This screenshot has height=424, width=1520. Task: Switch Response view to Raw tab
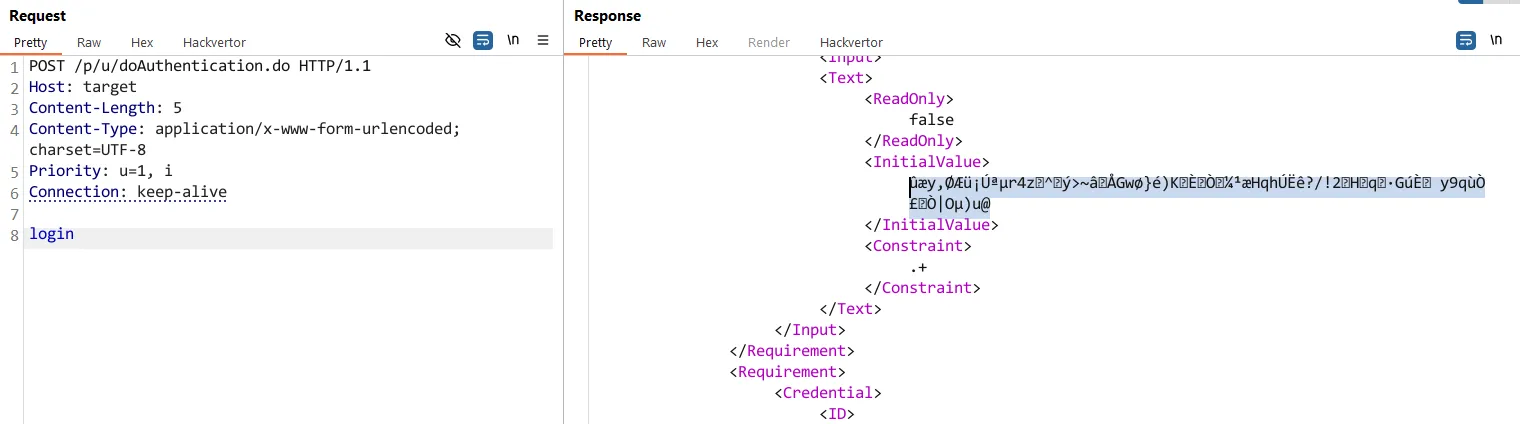click(654, 42)
